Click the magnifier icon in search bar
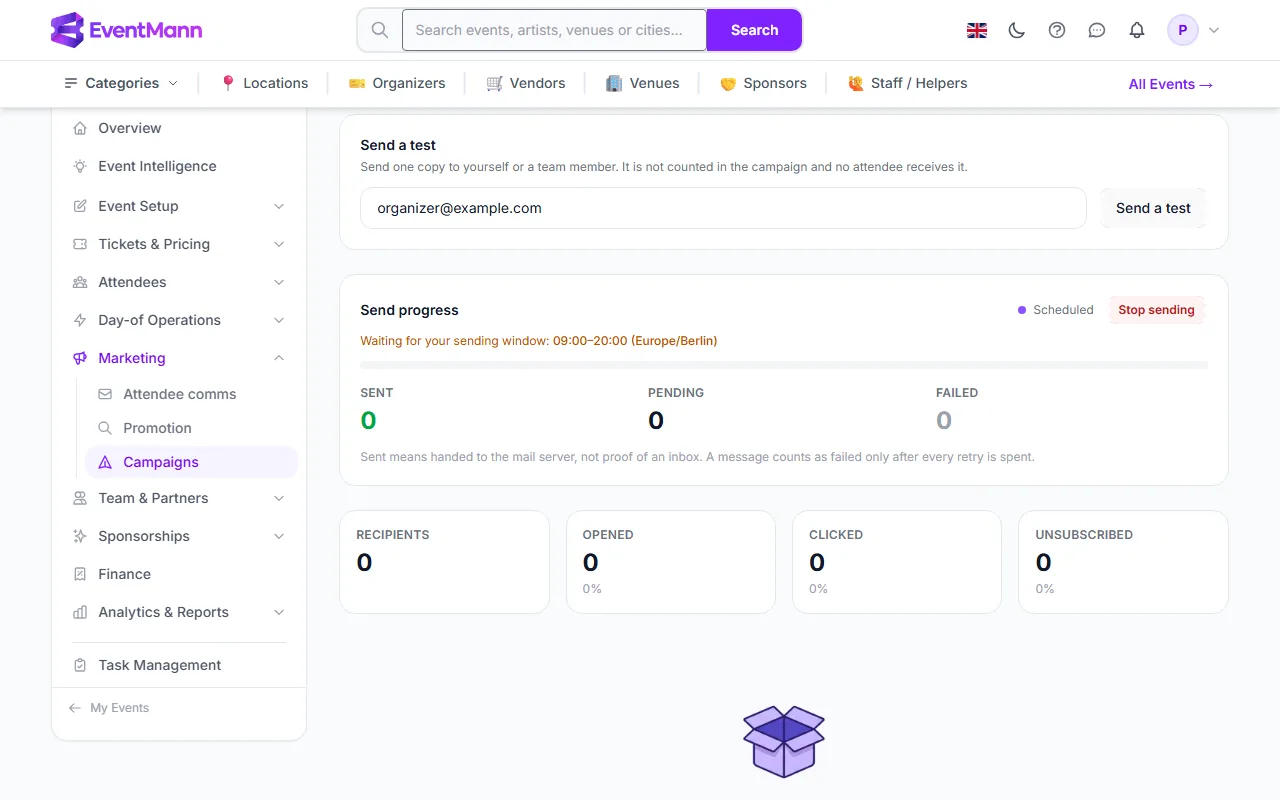Image resolution: width=1280 pixels, height=800 pixels. 380,30
